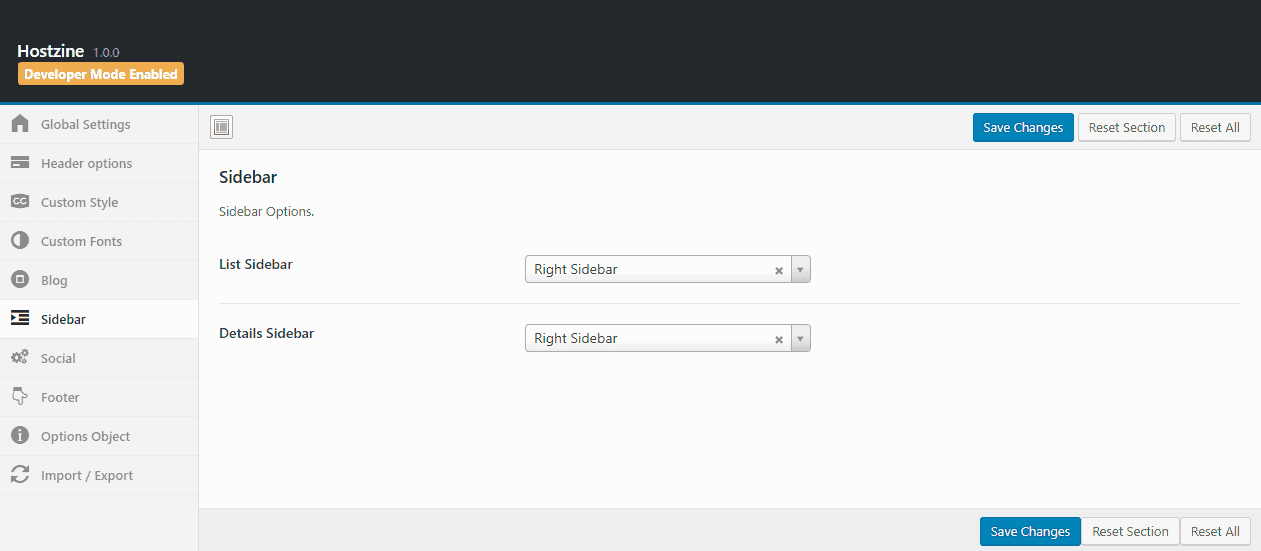Open the List Sidebar dropdown arrow
Viewport: 1261px width, 551px height.
tap(800, 270)
